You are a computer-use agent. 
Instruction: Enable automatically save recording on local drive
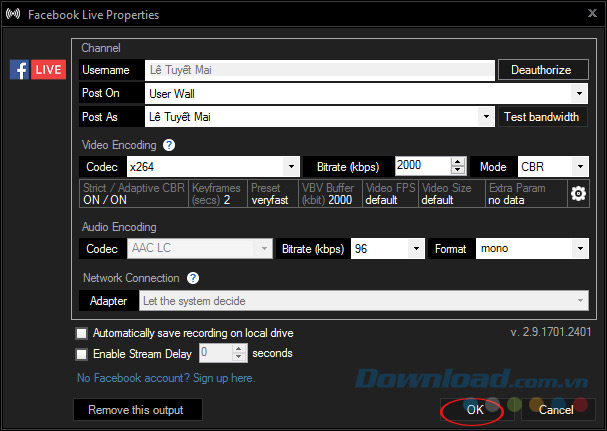(82, 333)
